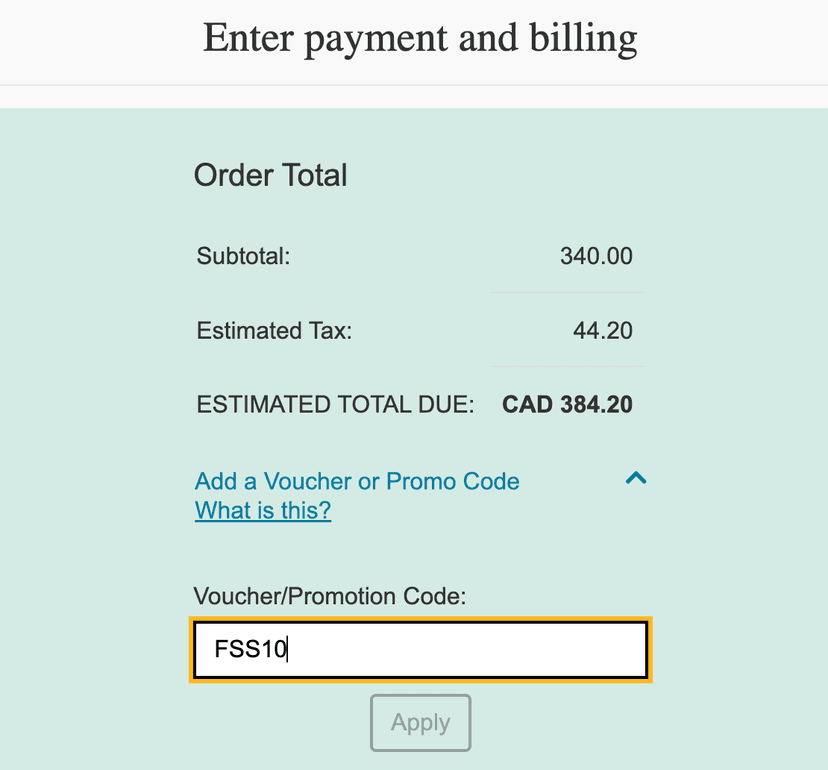This screenshot has width=828, height=770.
Task: Click the Order Total heading
Action: tap(270, 176)
